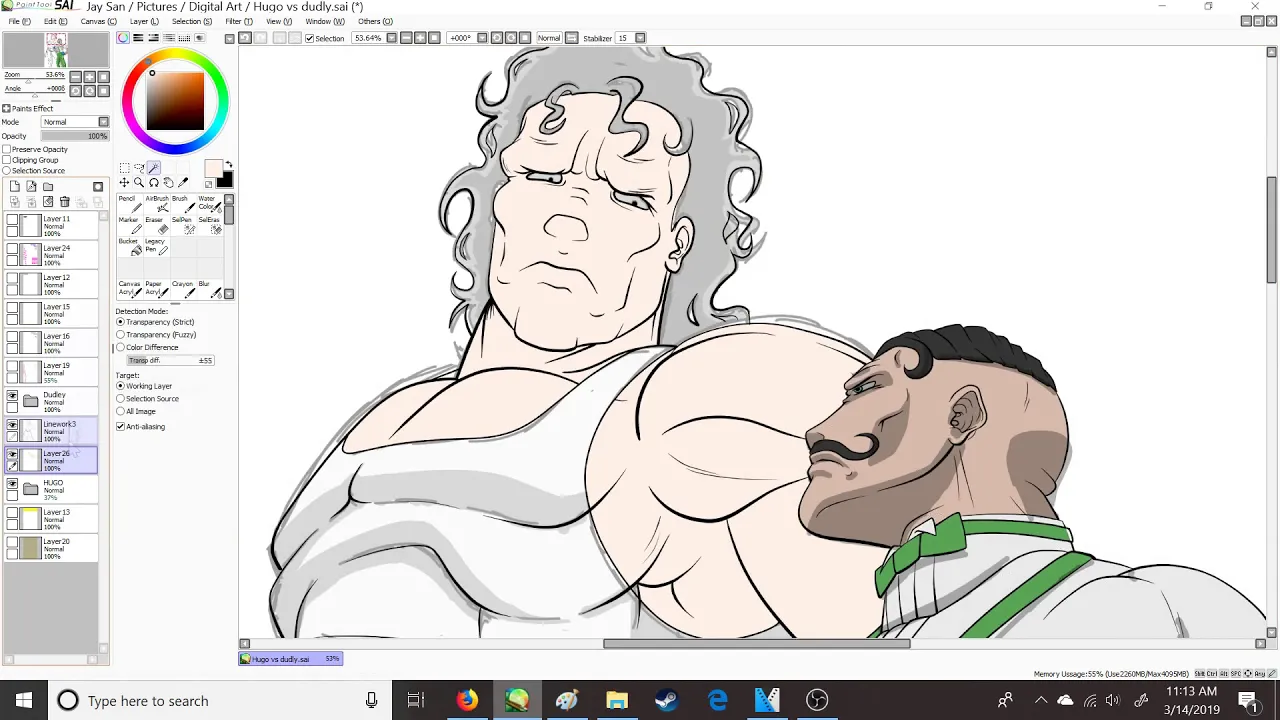Click Undo button in top toolbar
The image size is (1280, 720).
pyautogui.click(x=244, y=38)
